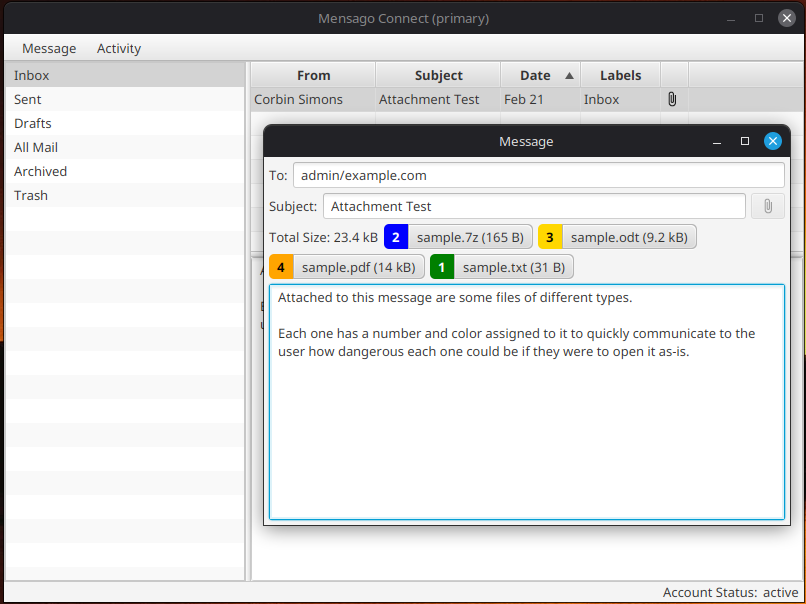Click the green risk badge numbered 1

[x=442, y=267]
